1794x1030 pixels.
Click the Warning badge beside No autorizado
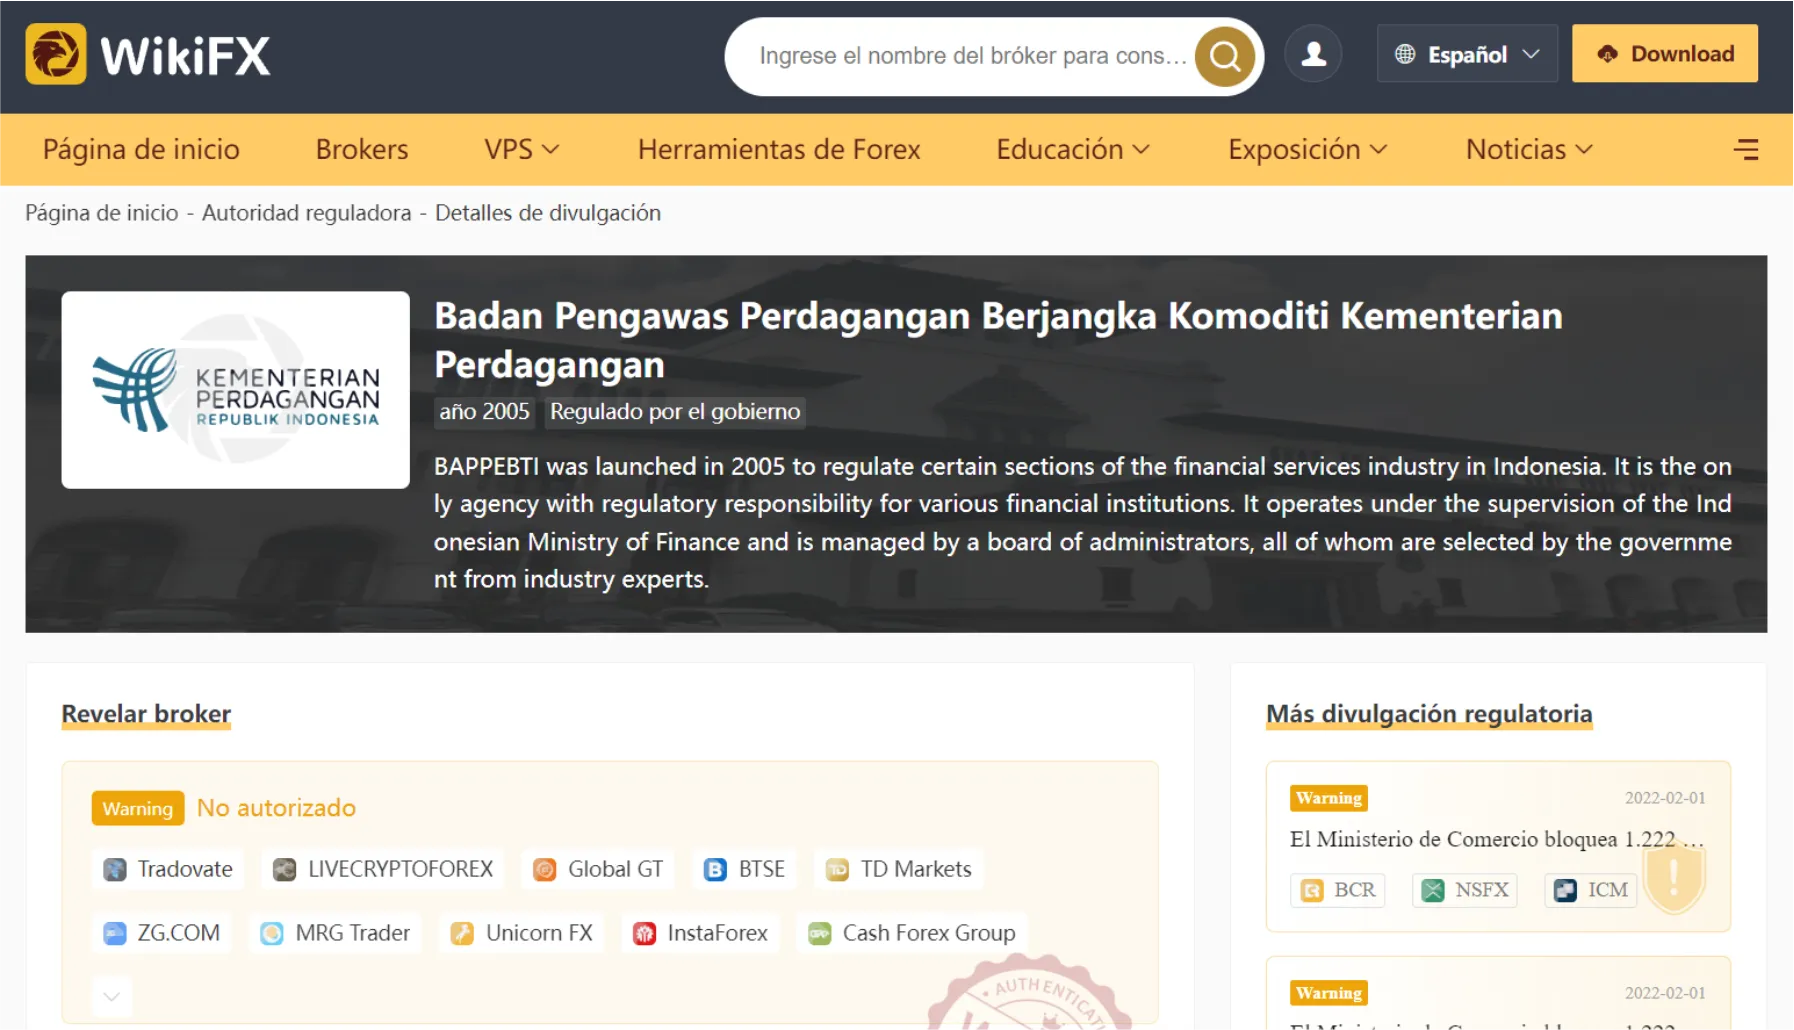[x=138, y=808]
